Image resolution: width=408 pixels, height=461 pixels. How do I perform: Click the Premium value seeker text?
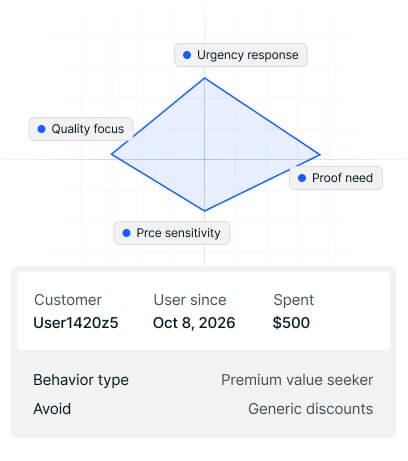click(297, 380)
